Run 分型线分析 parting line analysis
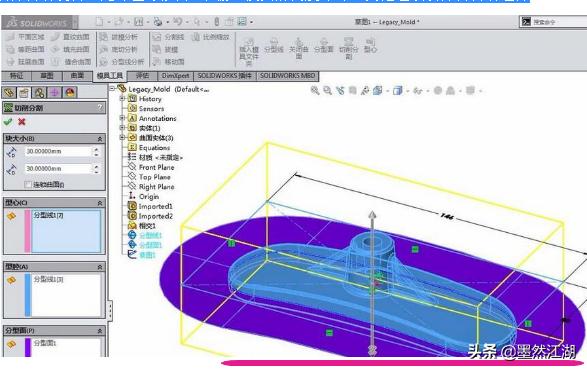 pyautogui.click(x=122, y=61)
